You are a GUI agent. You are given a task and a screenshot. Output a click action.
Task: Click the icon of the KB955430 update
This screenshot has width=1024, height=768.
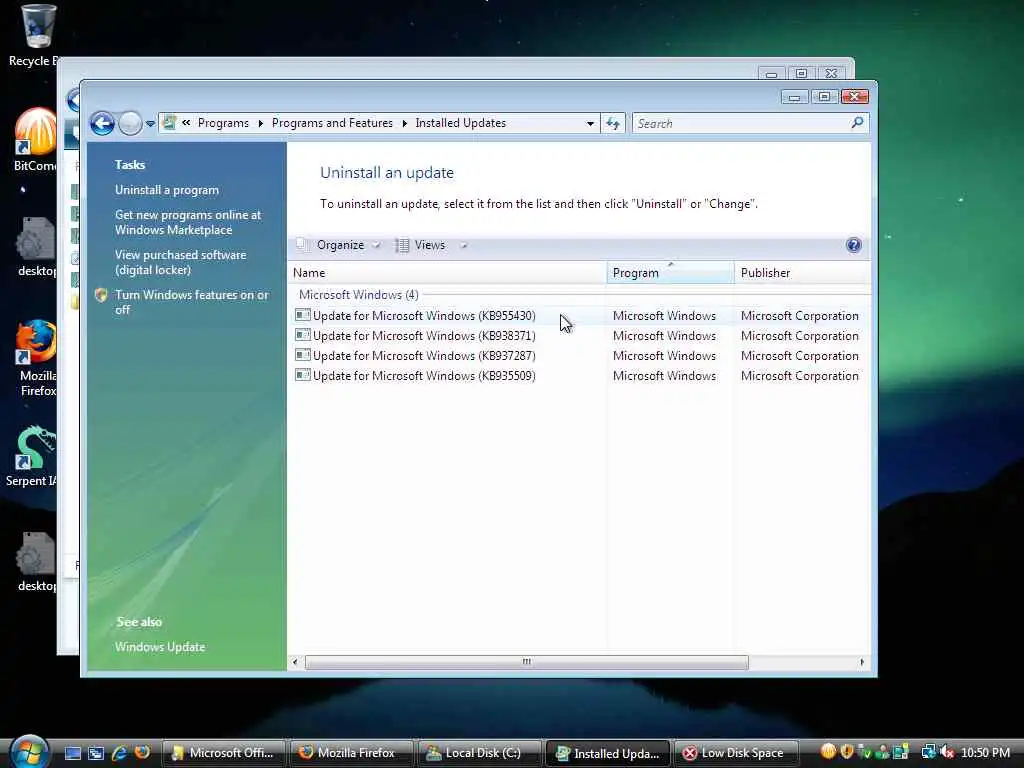(302, 315)
